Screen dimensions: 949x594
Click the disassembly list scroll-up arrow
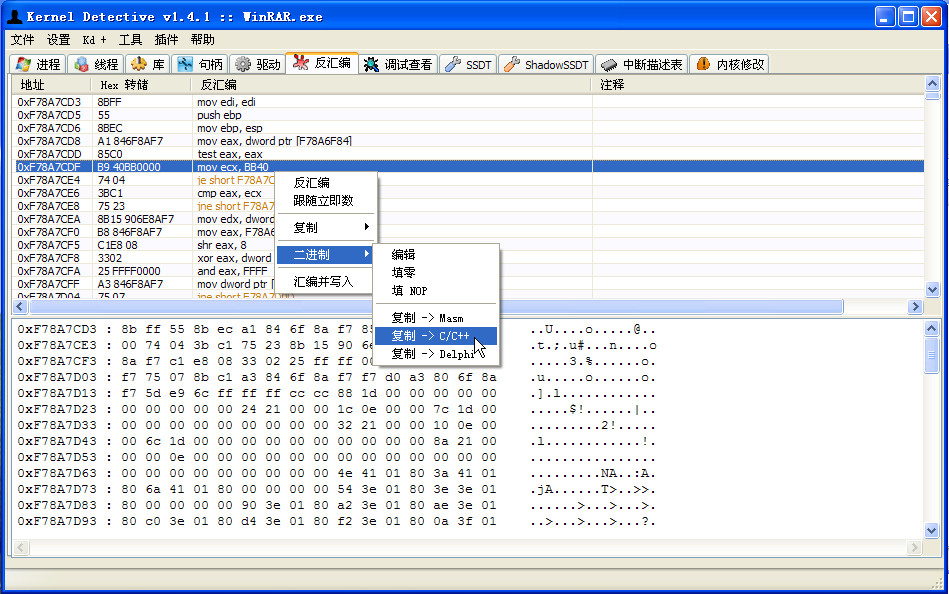coord(932,84)
